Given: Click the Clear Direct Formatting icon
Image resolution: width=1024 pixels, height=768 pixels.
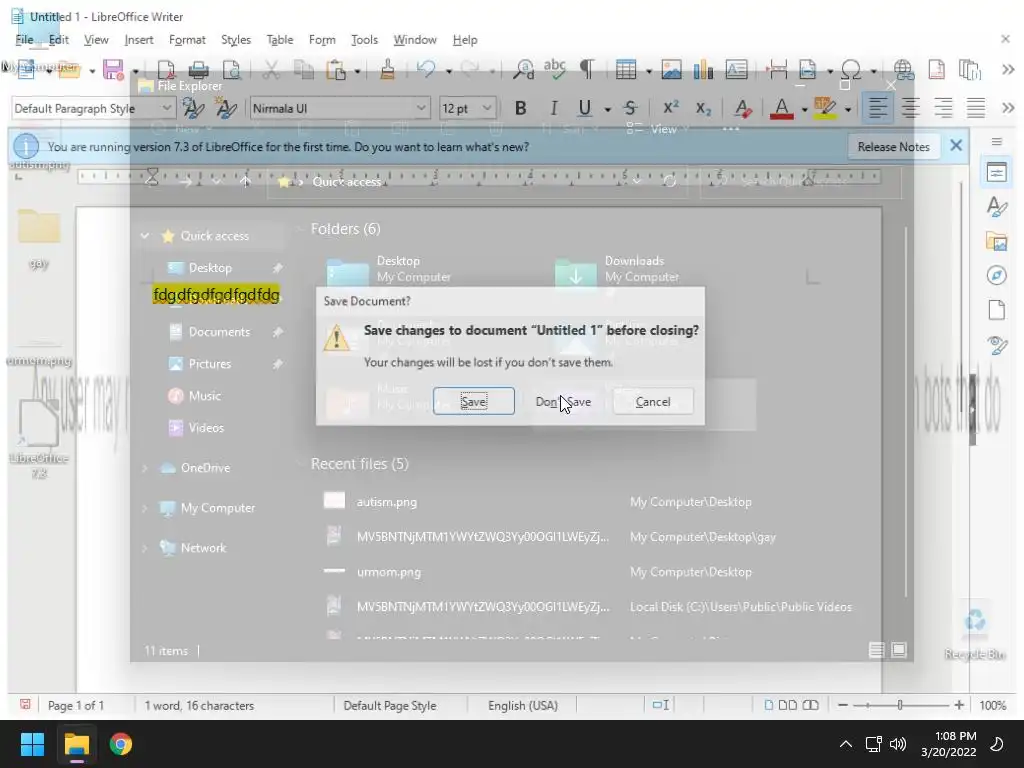Looking at the screenshot, I should click(x=743, y=108).
